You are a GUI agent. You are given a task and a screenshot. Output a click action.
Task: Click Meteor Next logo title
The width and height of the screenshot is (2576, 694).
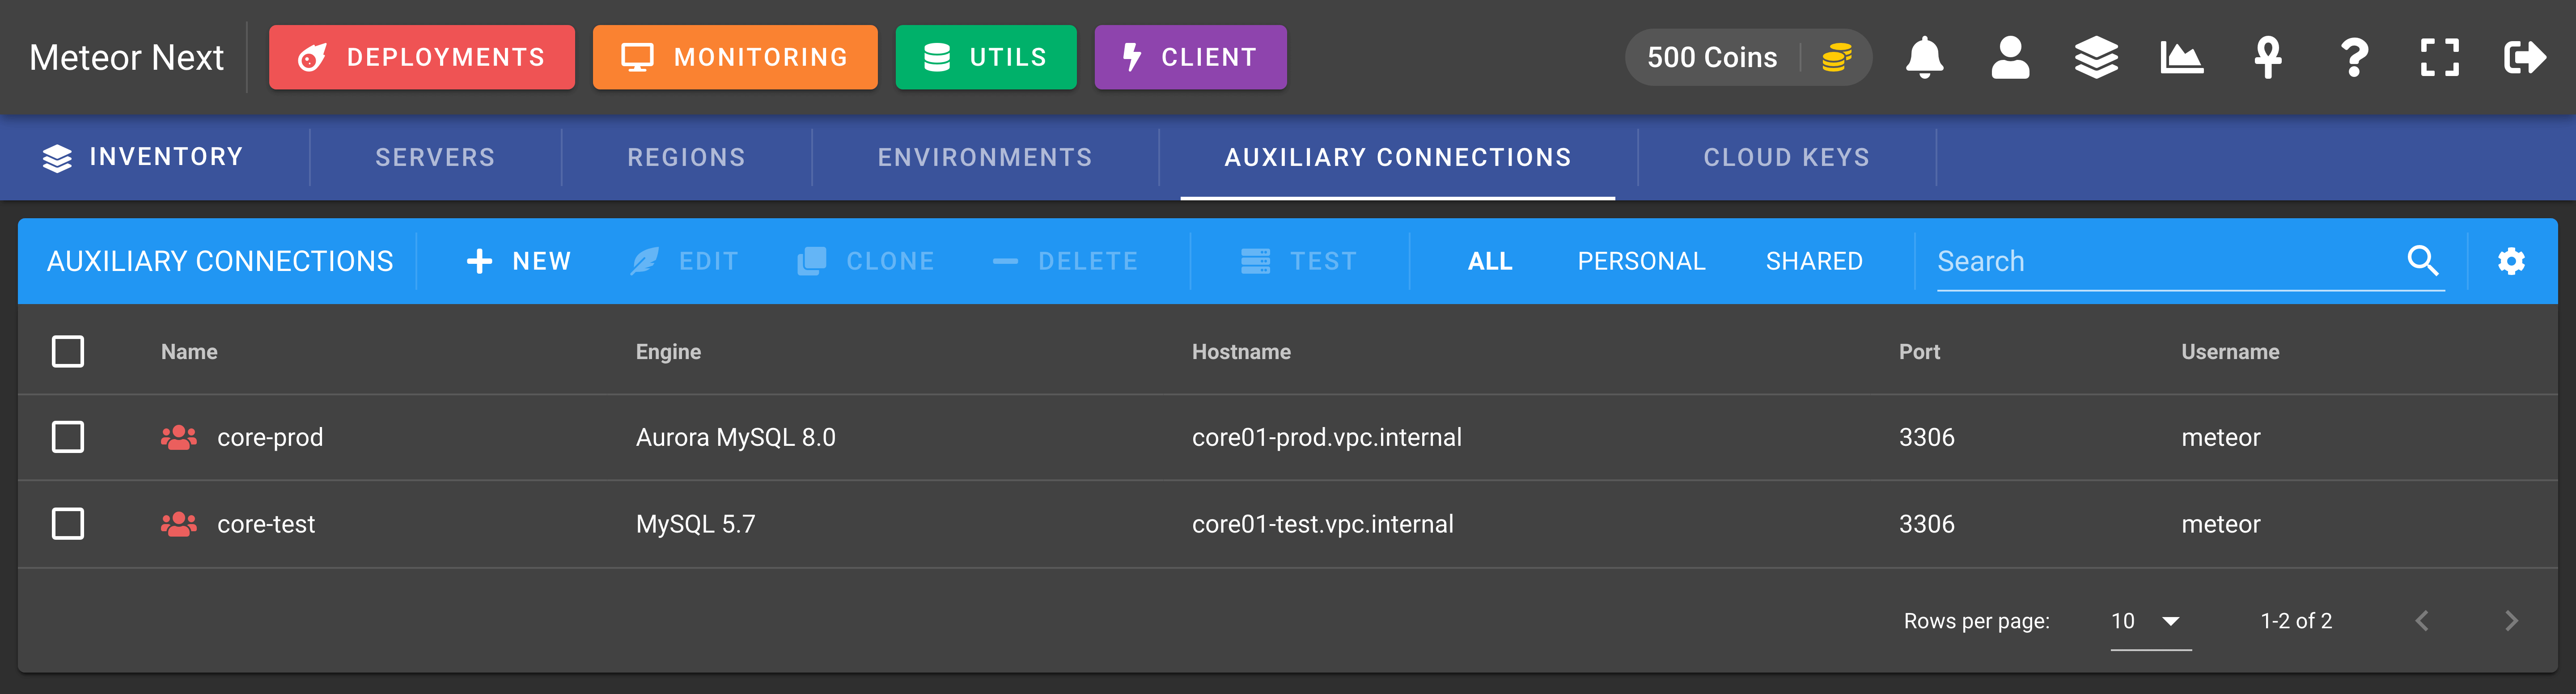126,57
